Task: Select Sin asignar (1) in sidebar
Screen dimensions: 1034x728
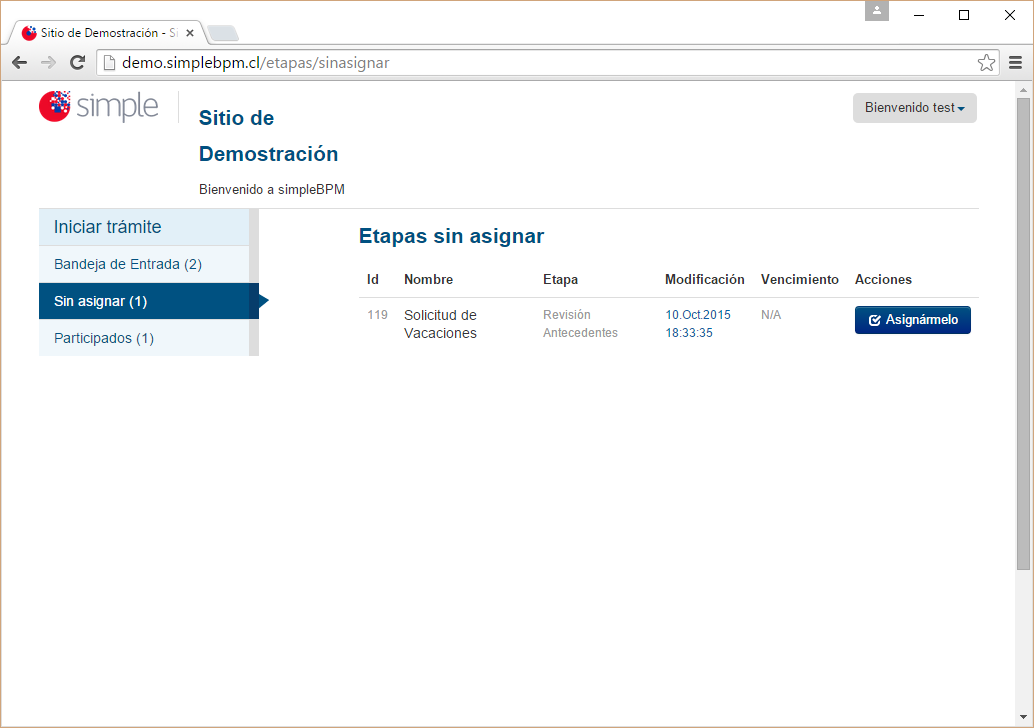Action: [148, 301]
